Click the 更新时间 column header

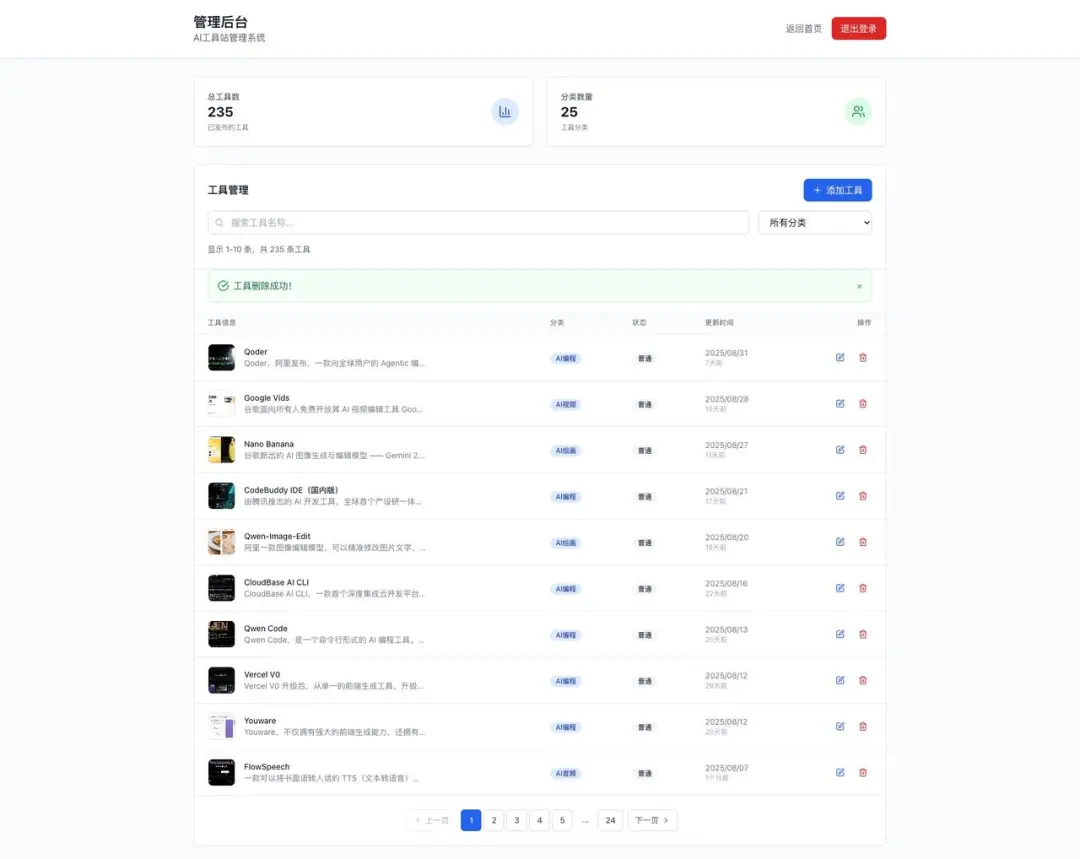click(x=719, y=322)
